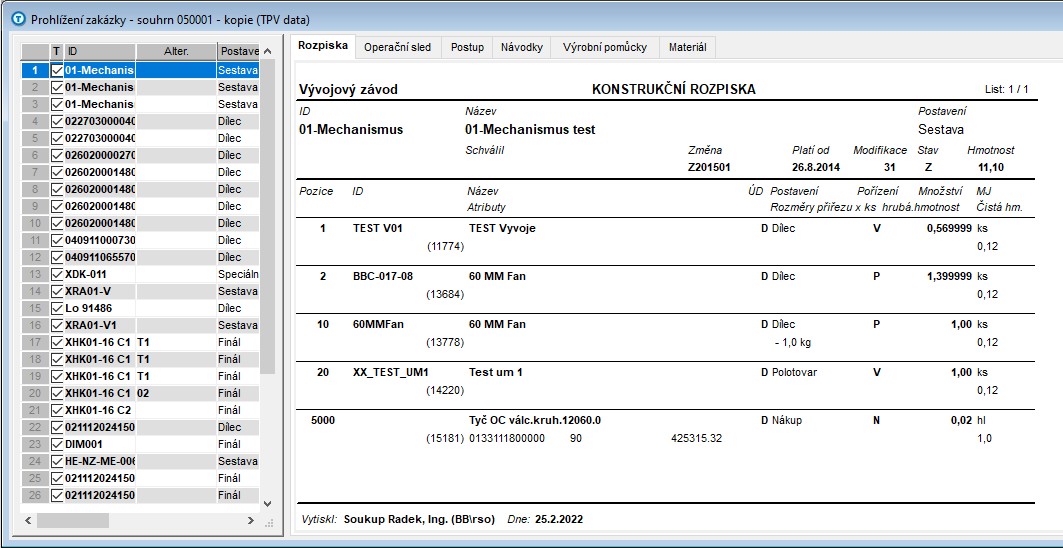Uncheck the XRA01-V1 row checkbox
The width and height of the screenshot is (1063, 548).
point(57,325)
